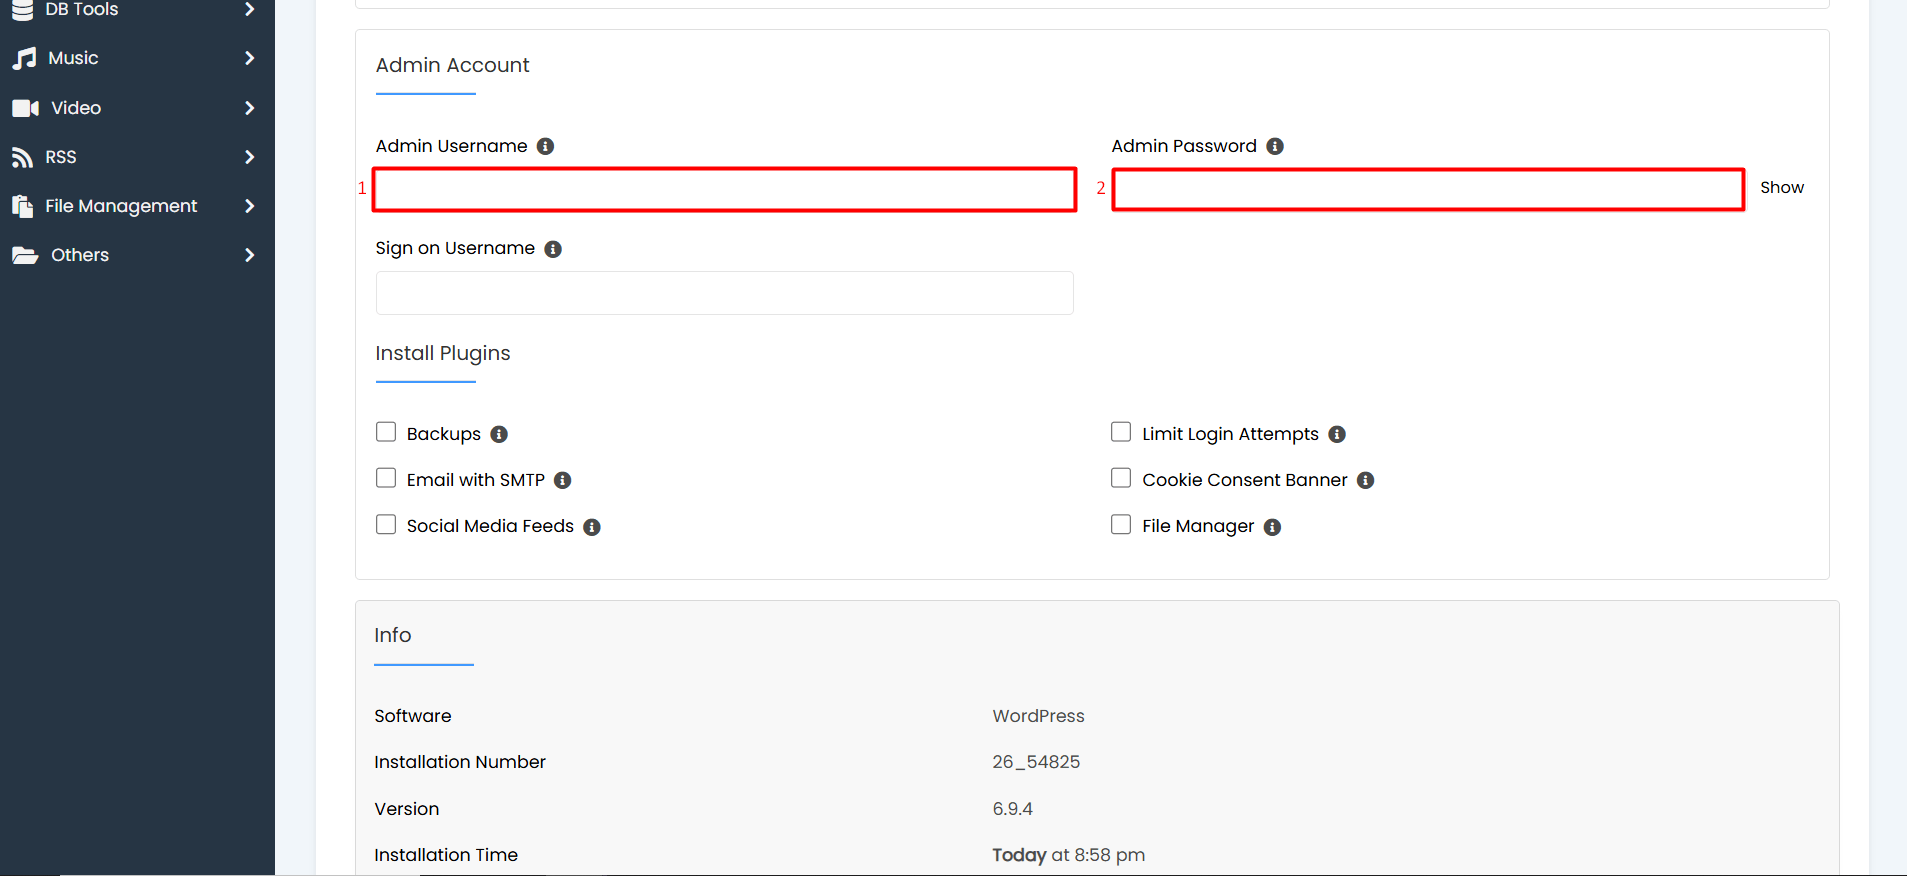Open the RSS sidebar menu item
Image resolution: width=1907 pixels, height=876 pixels.
[x=61, y=157]
